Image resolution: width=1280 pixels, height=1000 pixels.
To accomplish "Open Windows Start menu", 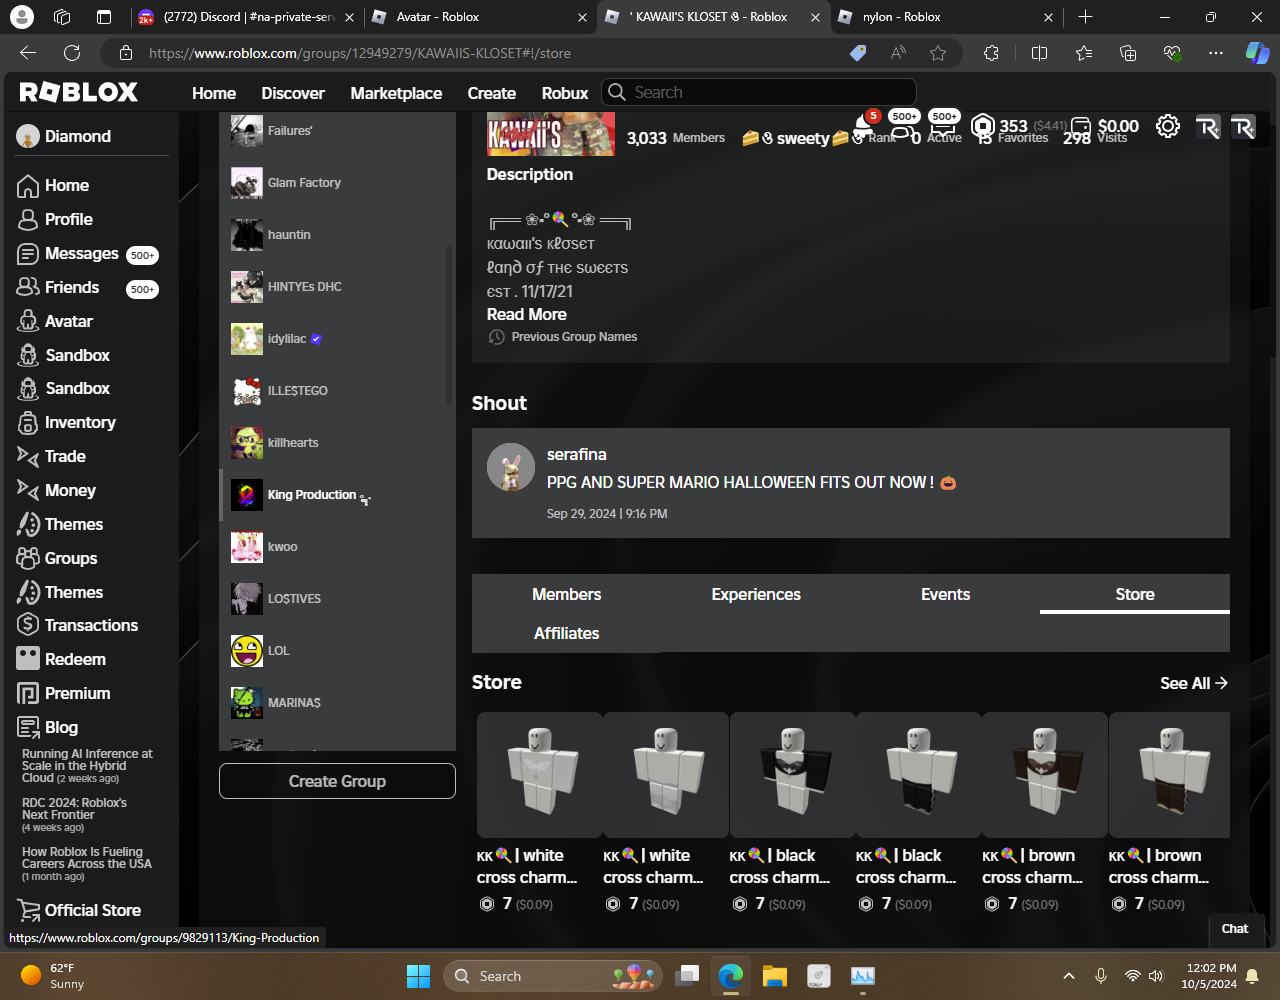I will click(418, 976).
